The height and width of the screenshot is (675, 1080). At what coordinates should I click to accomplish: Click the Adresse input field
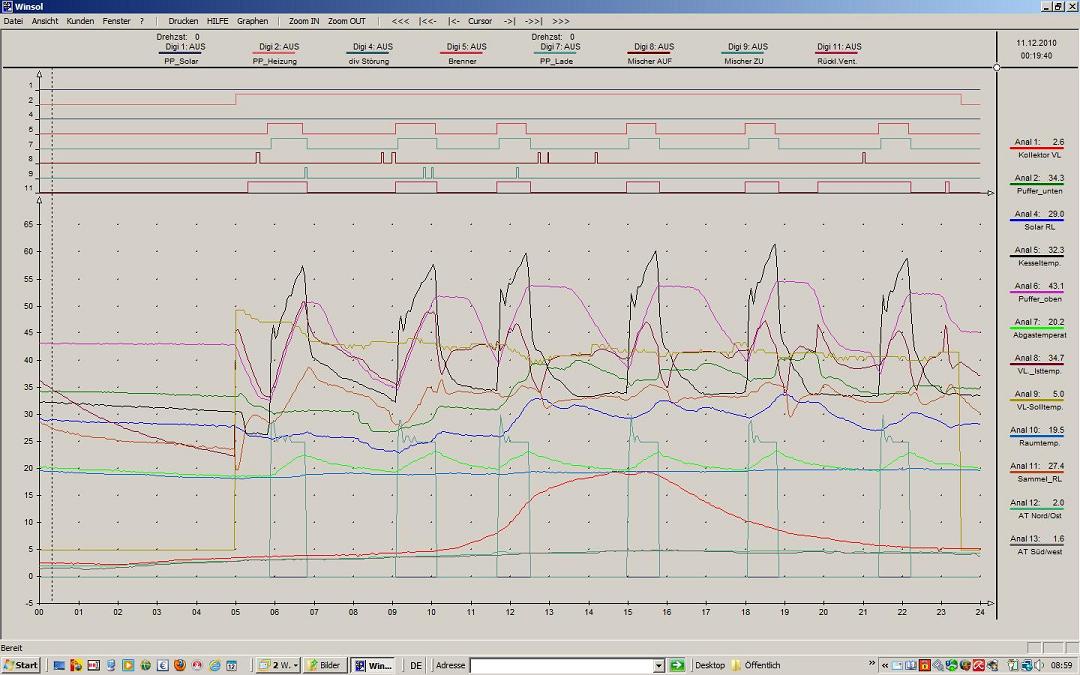point(561,665)
